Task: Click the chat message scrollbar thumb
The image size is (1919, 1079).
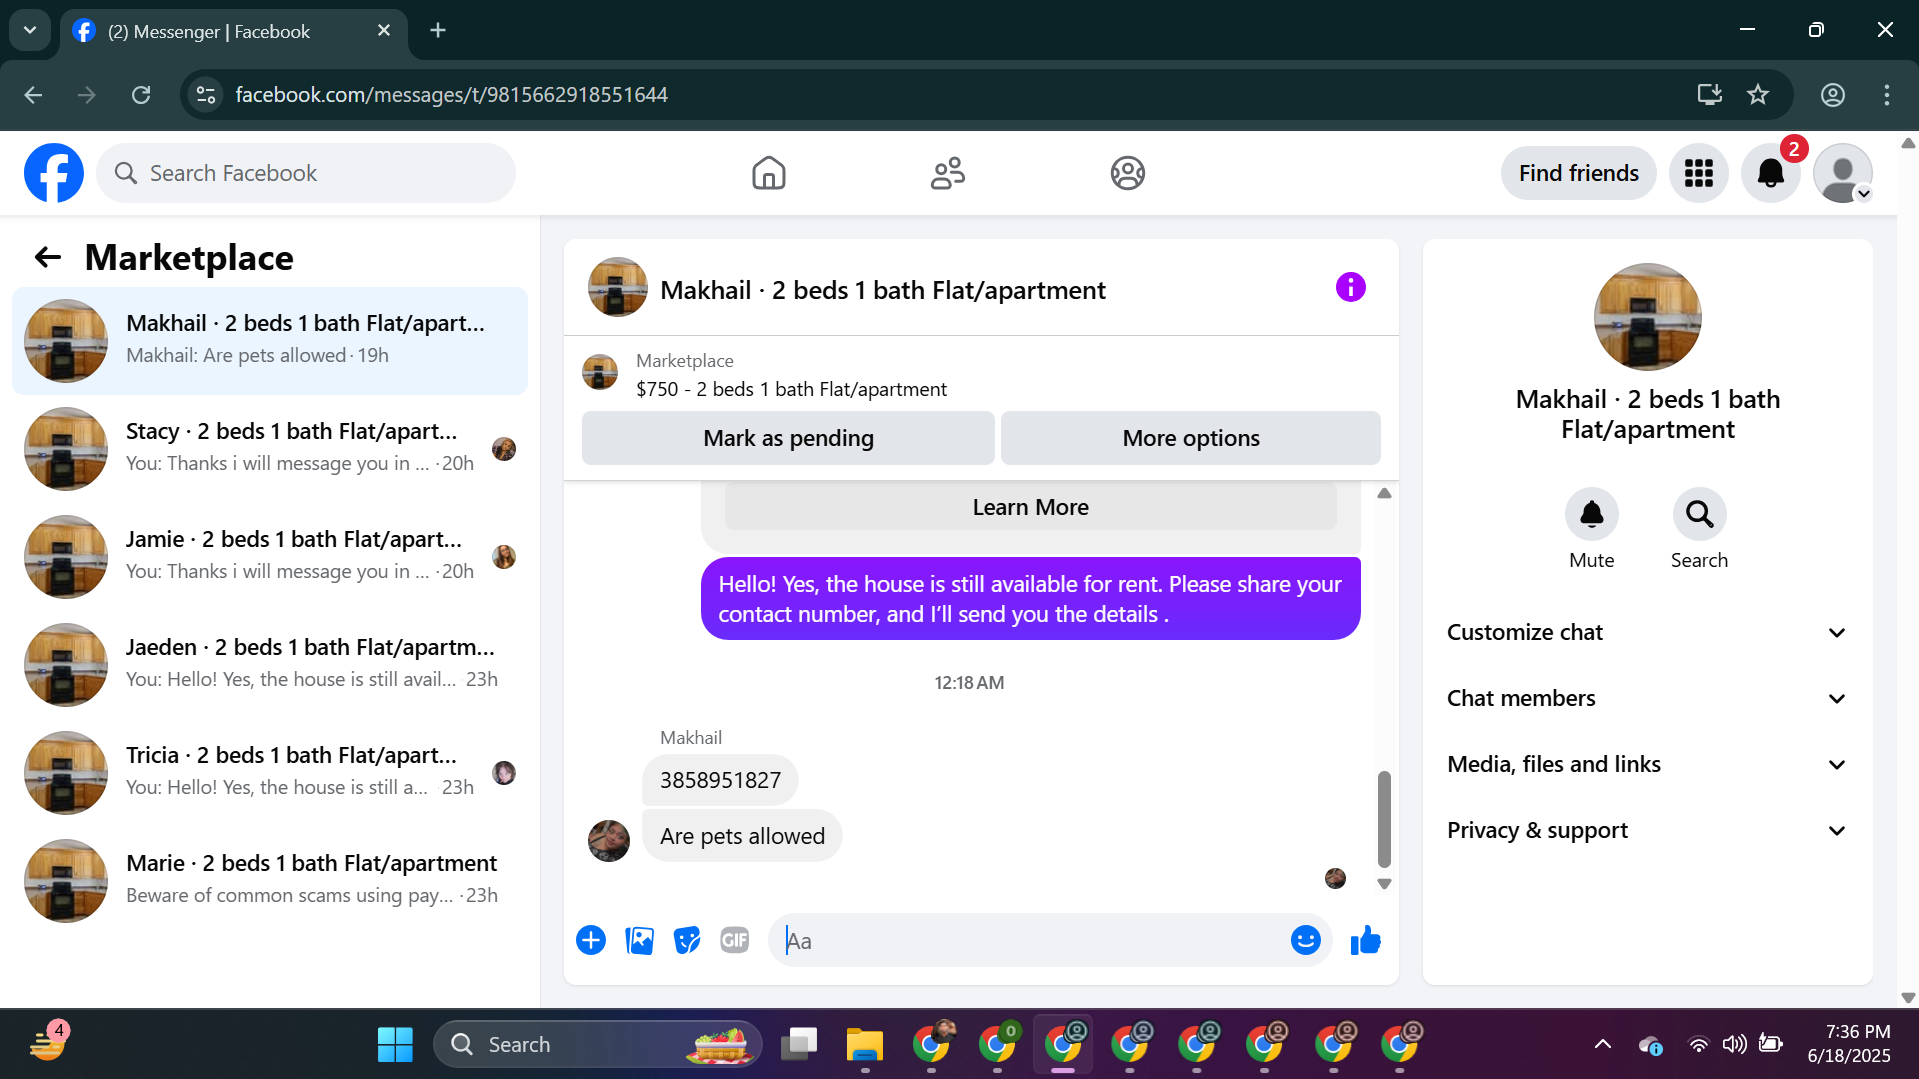Action: coord(1384,818)
